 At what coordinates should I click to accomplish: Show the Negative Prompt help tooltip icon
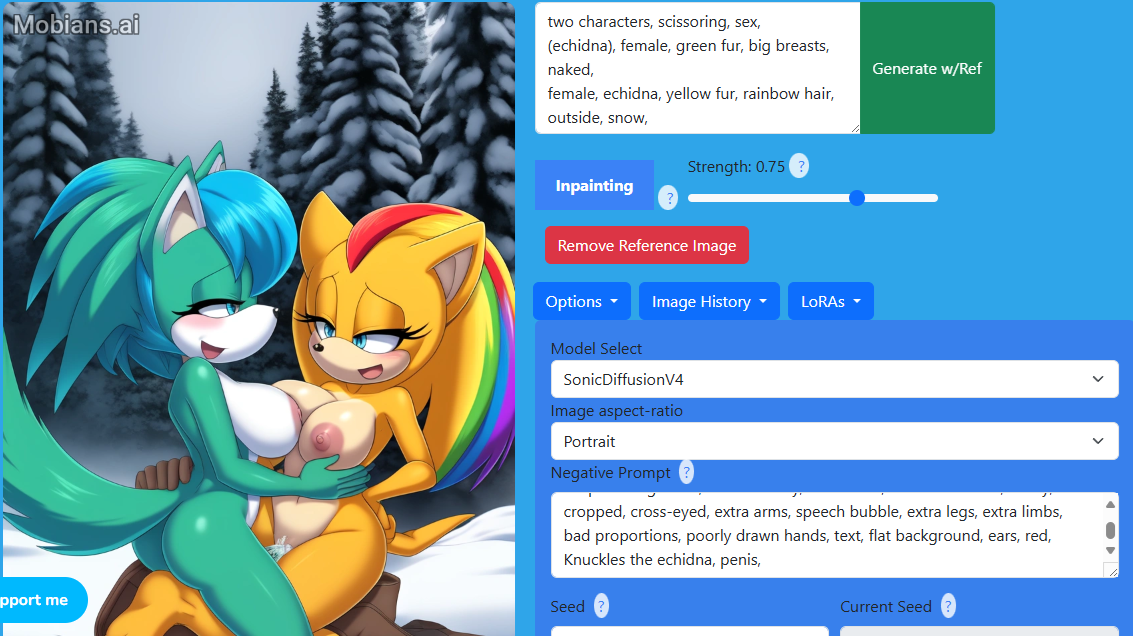coord(686,473)
